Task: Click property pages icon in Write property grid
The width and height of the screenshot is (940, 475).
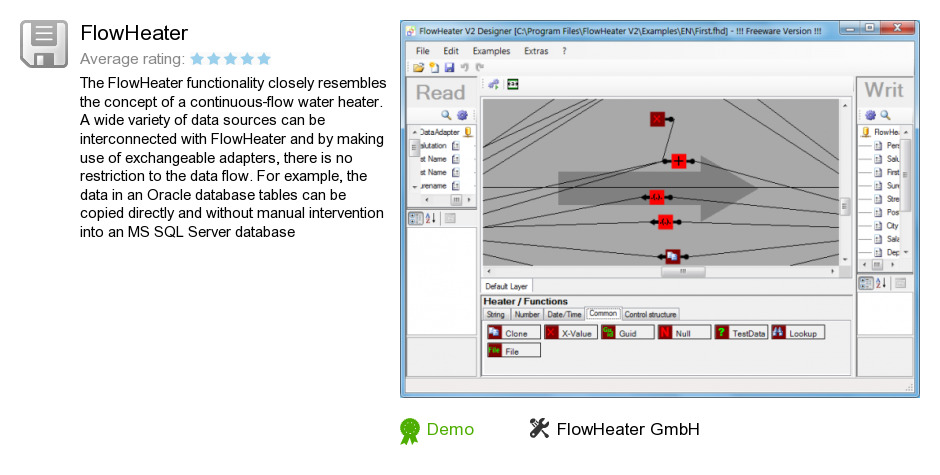Action: pyautogui.click(x=900, y=283)
